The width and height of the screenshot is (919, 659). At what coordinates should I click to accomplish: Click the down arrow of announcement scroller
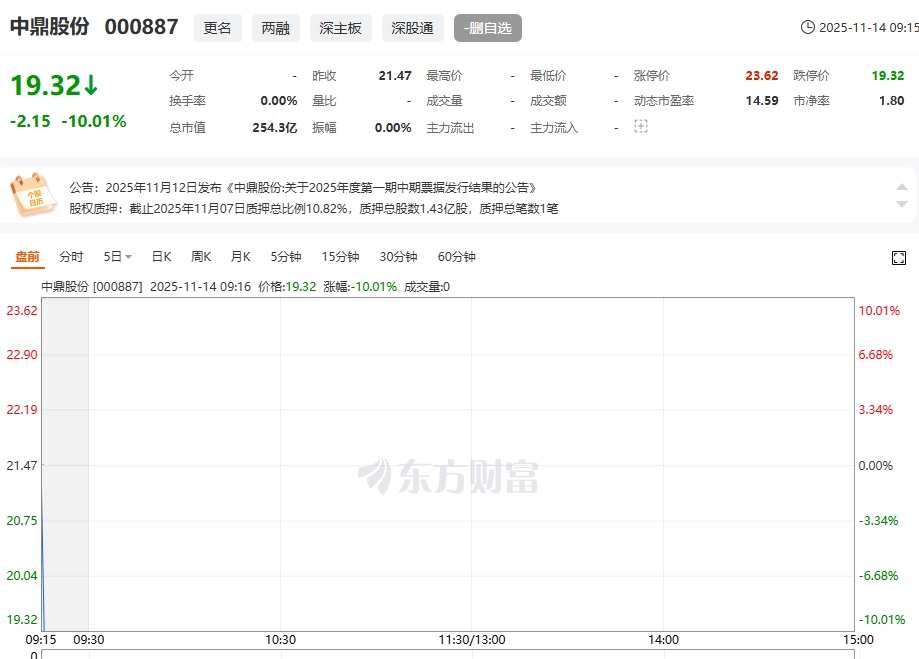902,204
